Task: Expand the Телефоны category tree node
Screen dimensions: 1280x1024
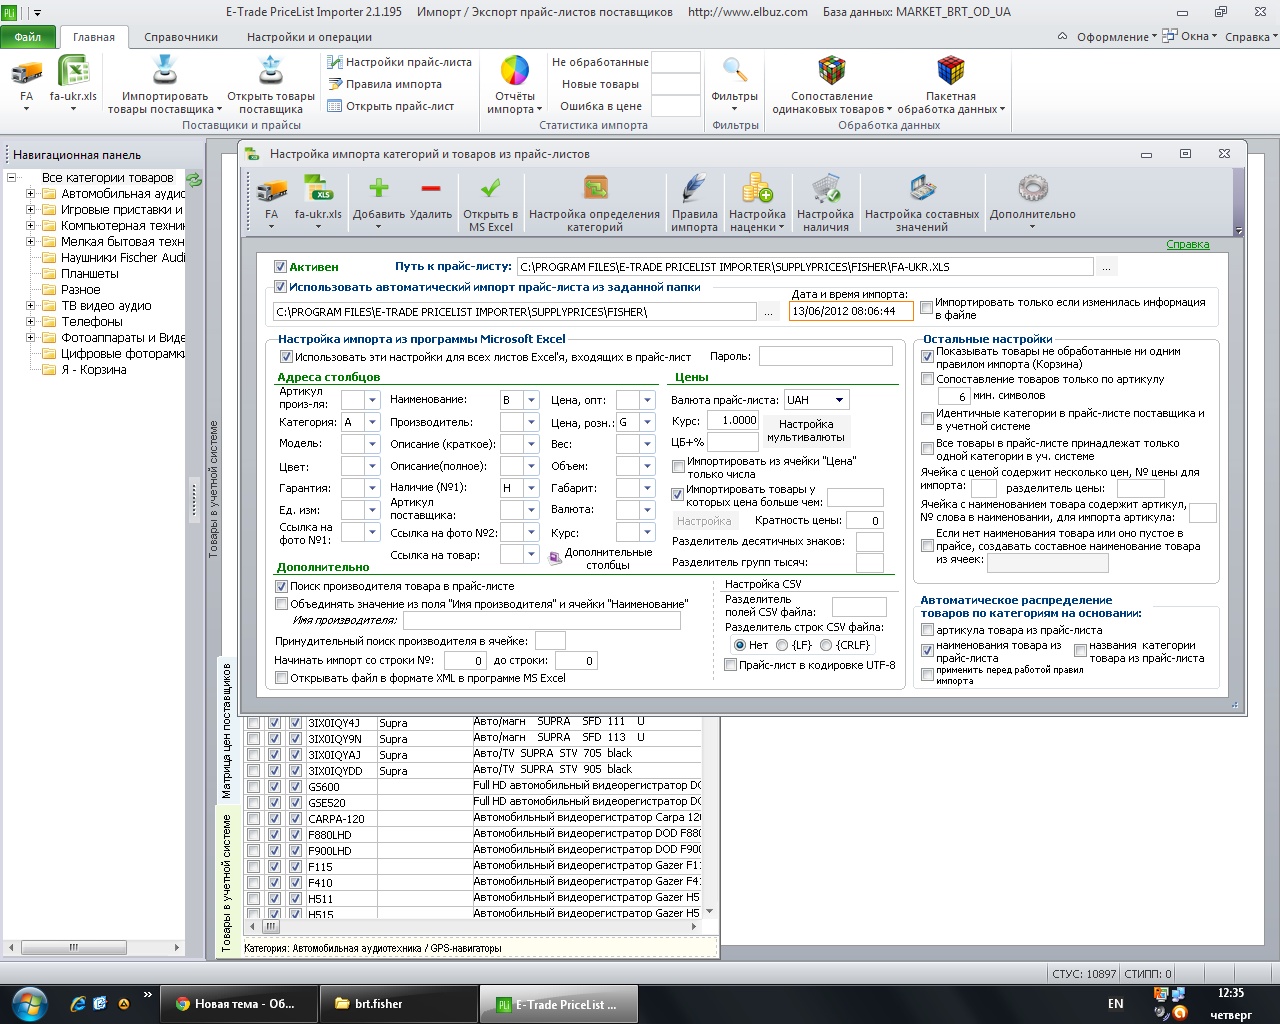Action: 30,322
